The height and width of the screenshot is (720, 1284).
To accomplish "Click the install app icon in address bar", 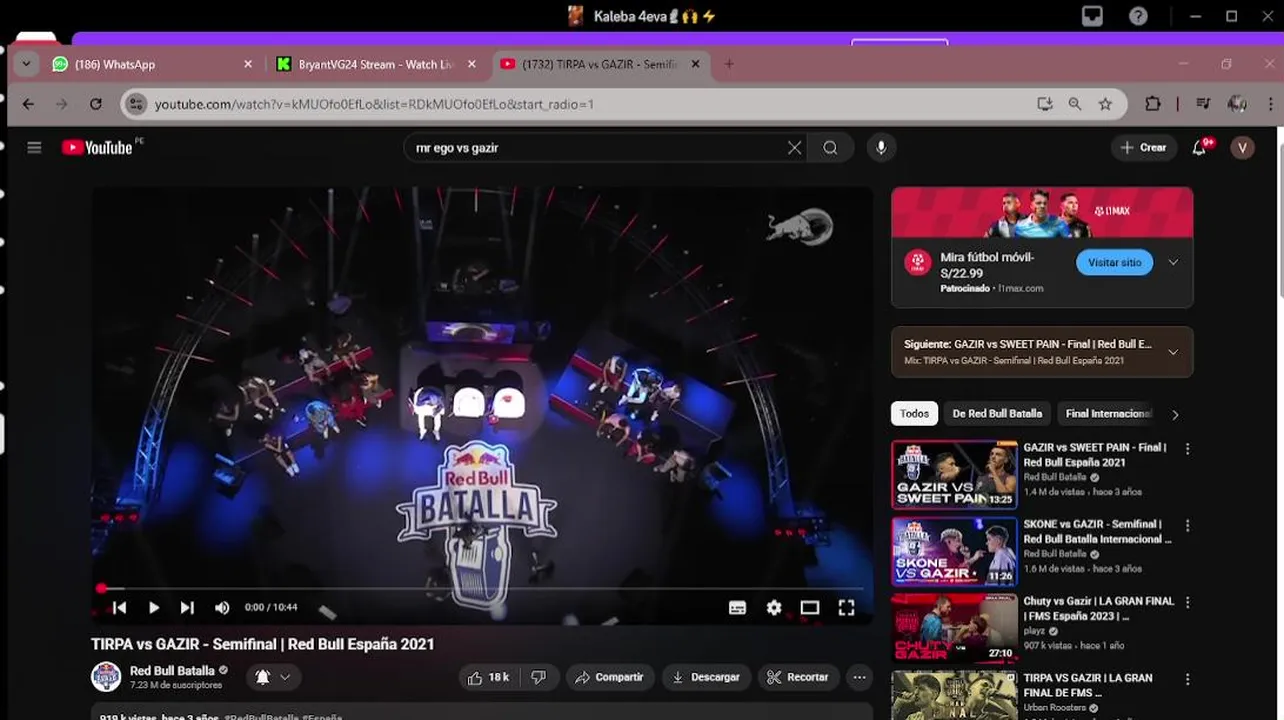I will point(1045,104).
